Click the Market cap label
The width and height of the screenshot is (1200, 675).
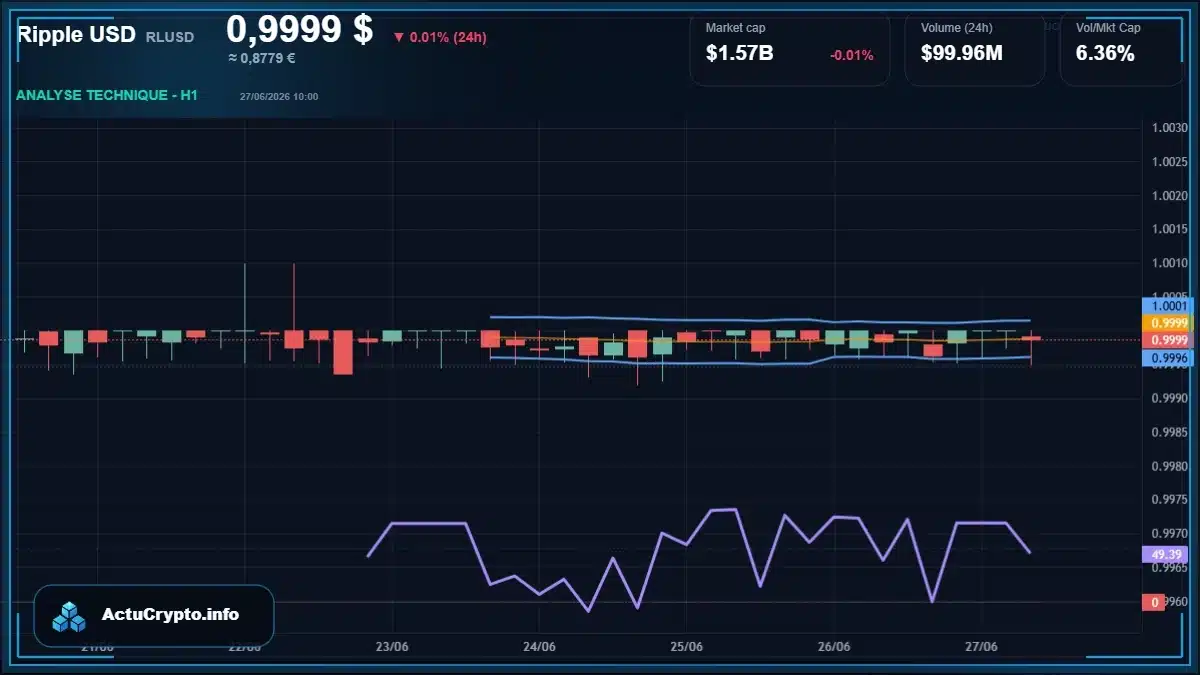click(735, 28)
